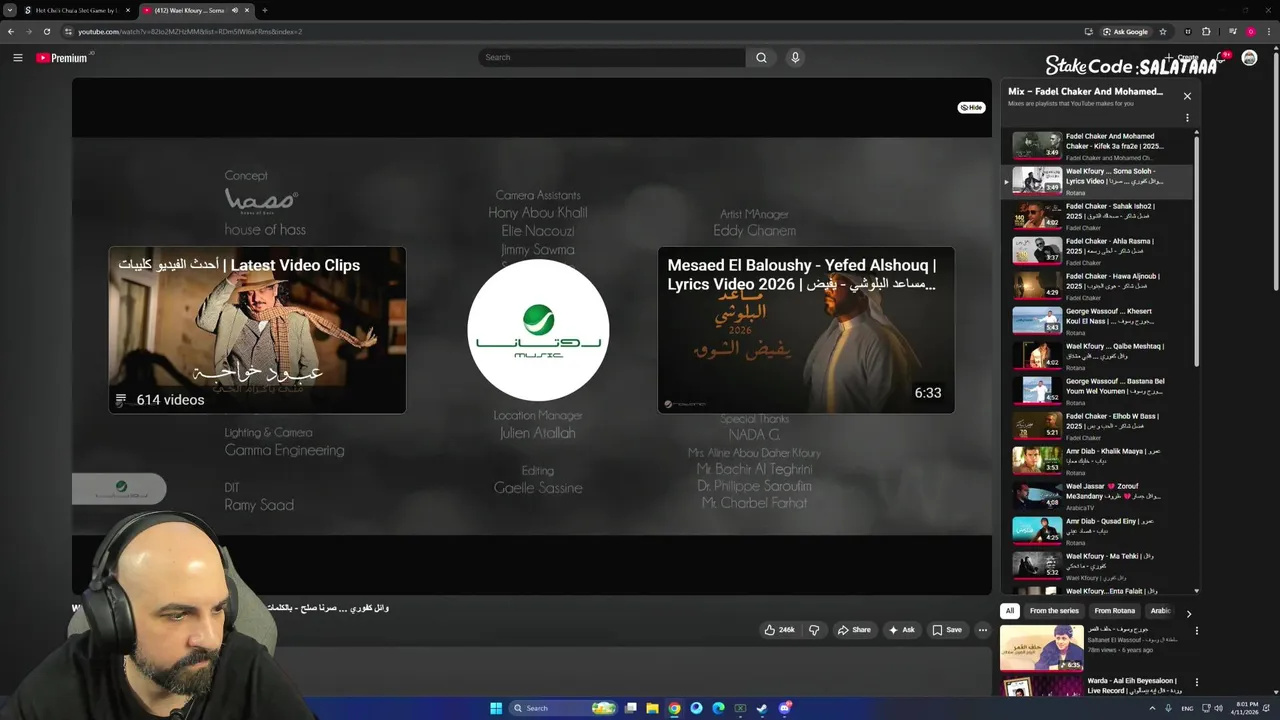
Task: Open the Windows Start menu
Action: click(x=496, y=708)
